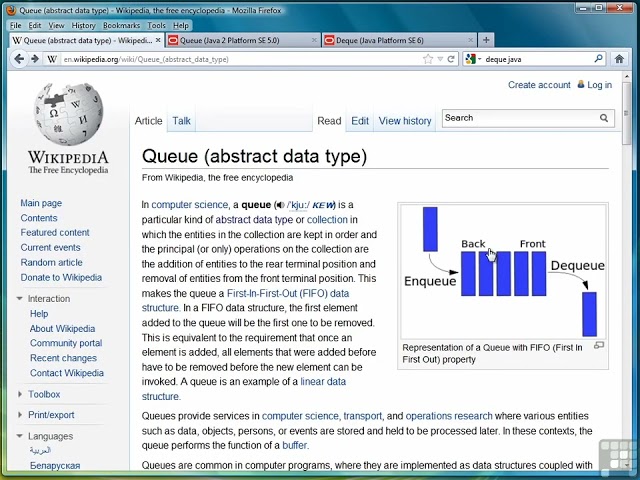Image resolution: width=640 pixels, height=480 pixels.
Task: Click the search magnifier in browser search box
Action: 598,59
